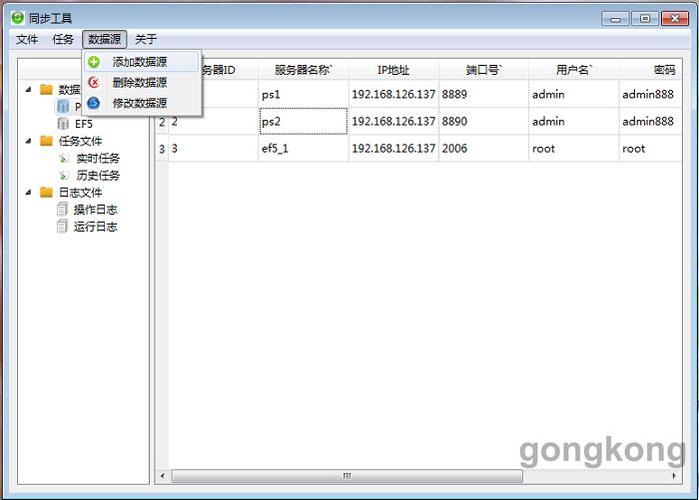Collapse the 日志文件 tree node arrow
This screenshot has width=699, height=500.
[x=29, y=192]
